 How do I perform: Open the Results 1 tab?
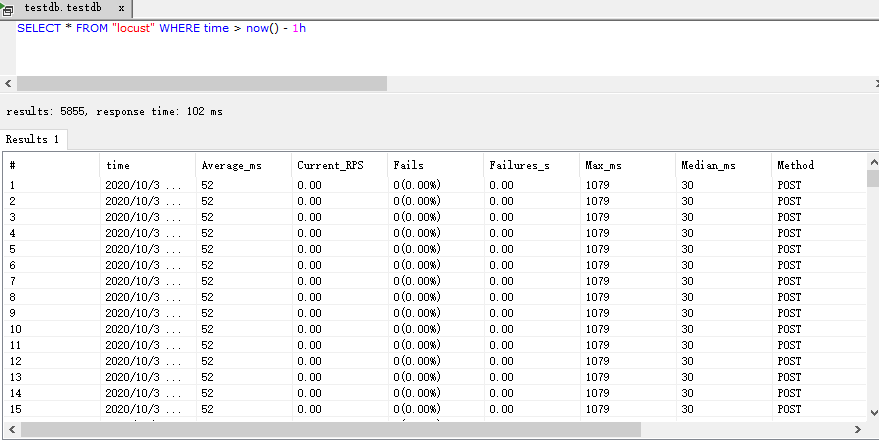coord(33,139)
